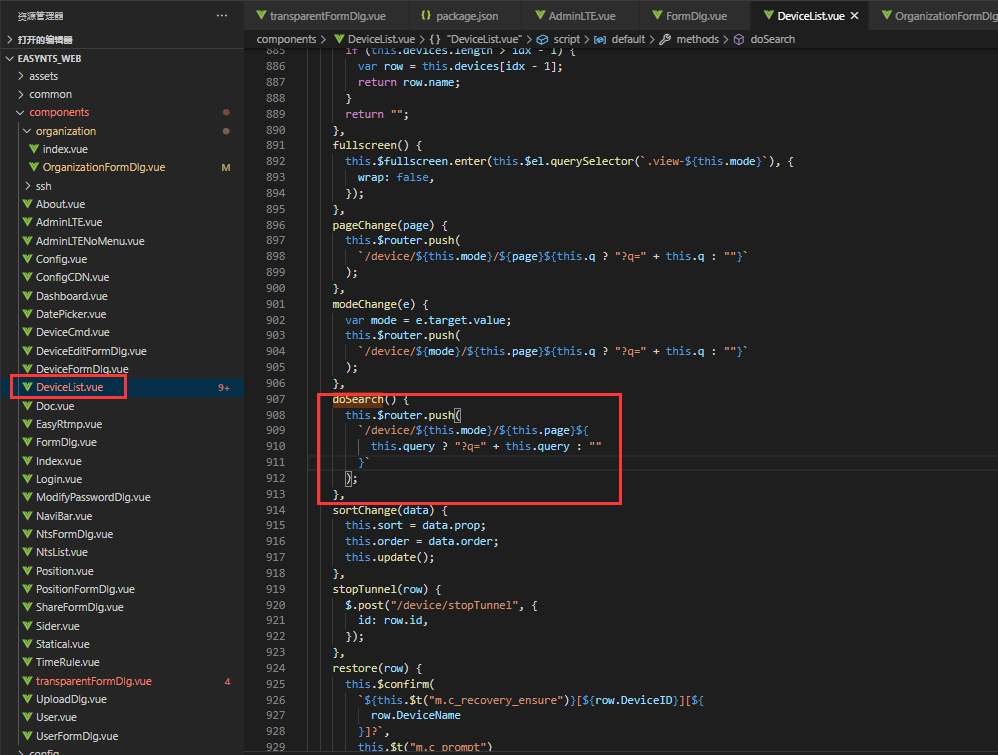Screen dimensions: 998x755
Task: Click the Vue icon beside UploadDlg.vue
Action: pyautogui.click(x=27, y=699)
